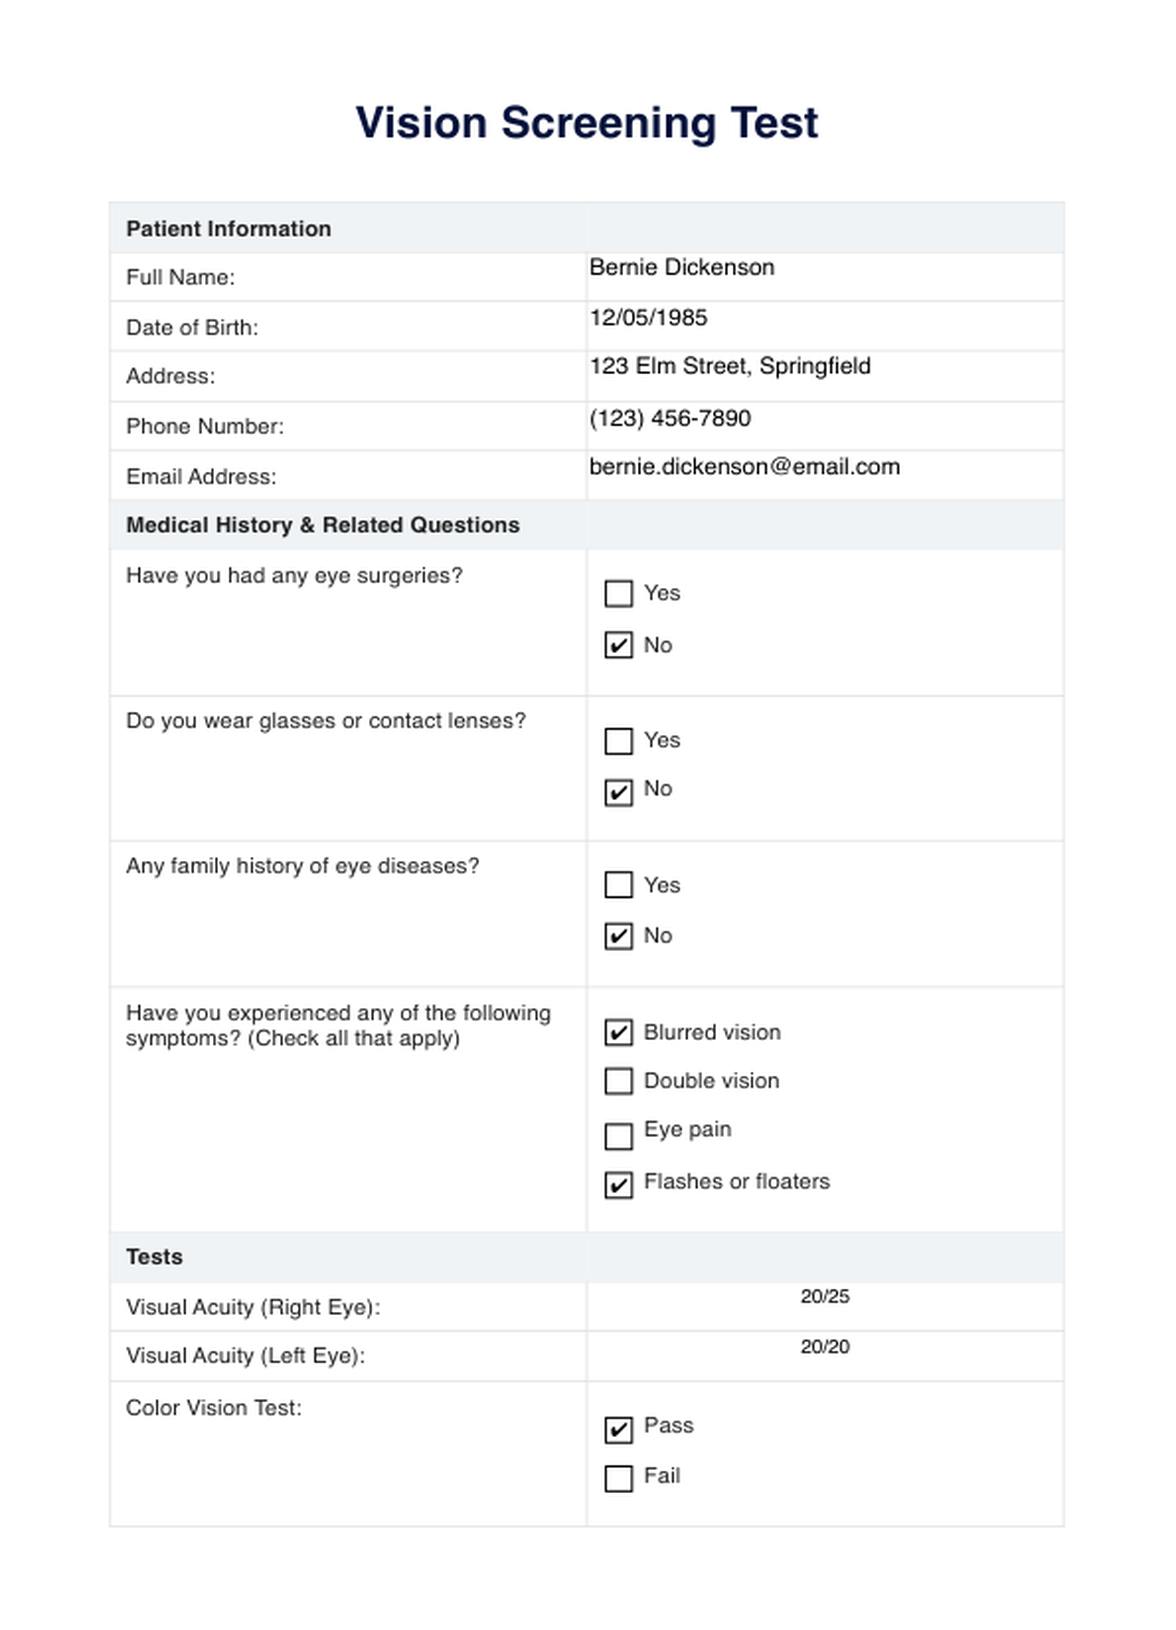Check Yes for glasses or contact lenses
Image resolution: width=1176 pixels, height=1630 pixels.
(x=619, y=741)
